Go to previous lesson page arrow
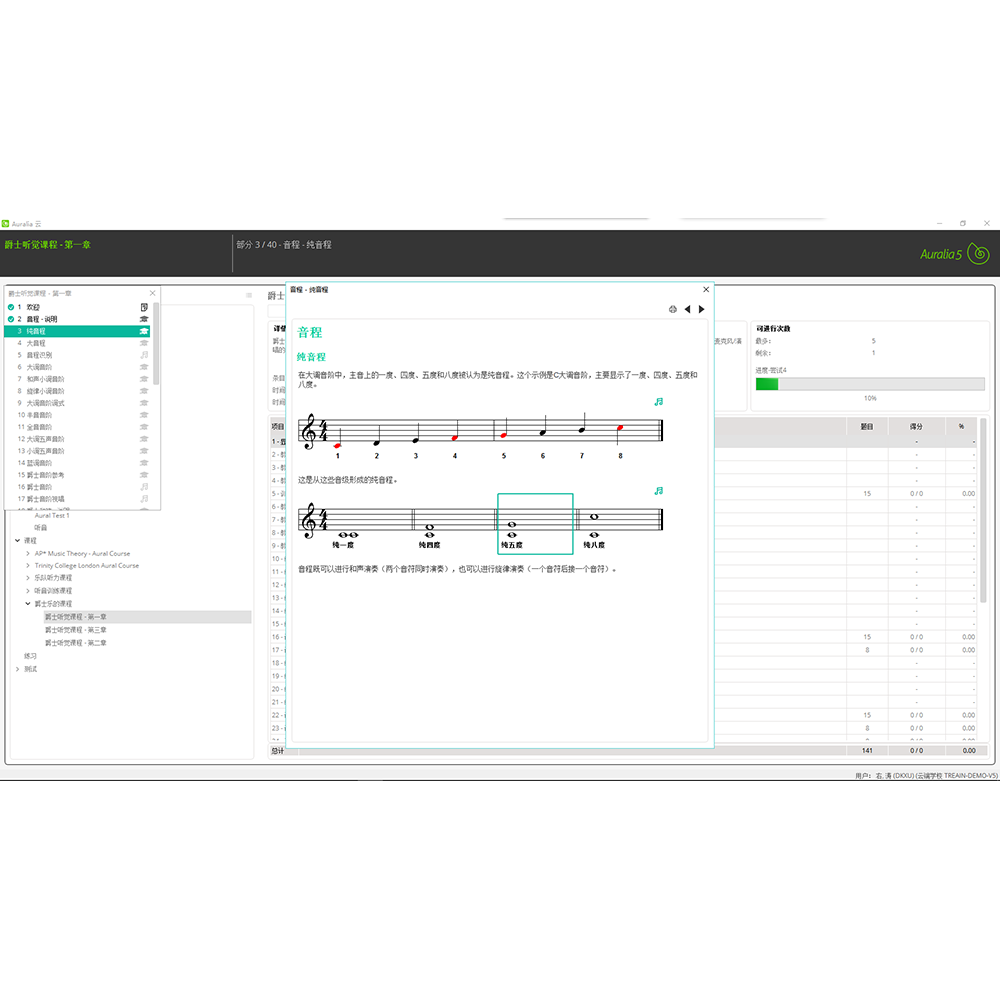Screen dimensions: 1000x1000 pyautogui.click(x=687, y=310)
